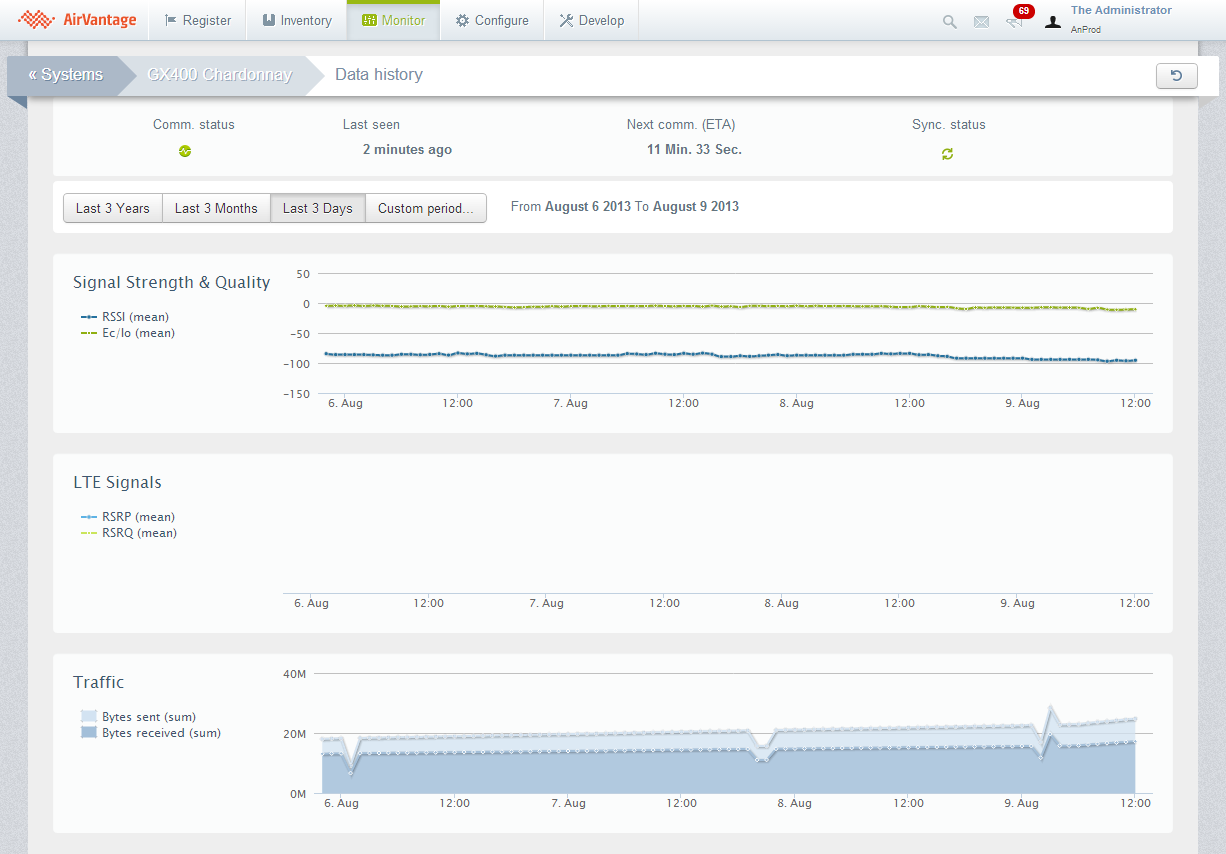Click the refresh button in breadcrumb bar

click(x=1176, y=76)
